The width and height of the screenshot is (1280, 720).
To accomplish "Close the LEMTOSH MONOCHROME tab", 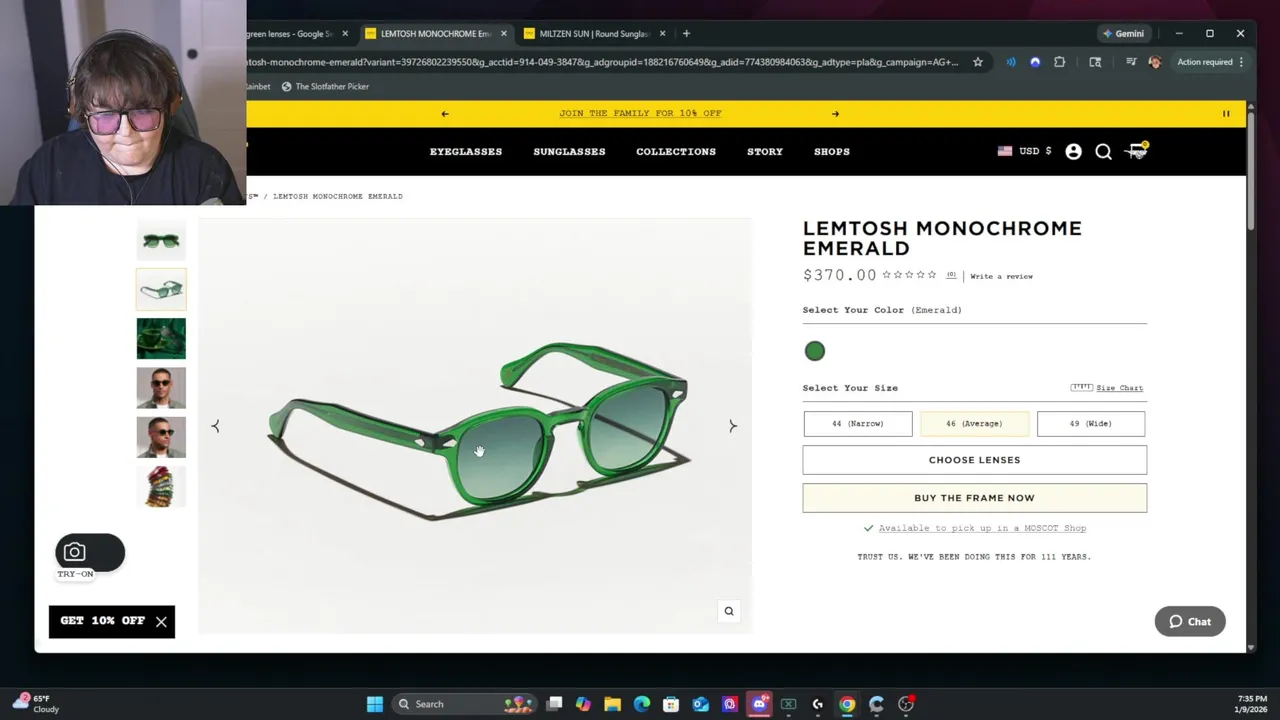I will click(x=503, y=33).
